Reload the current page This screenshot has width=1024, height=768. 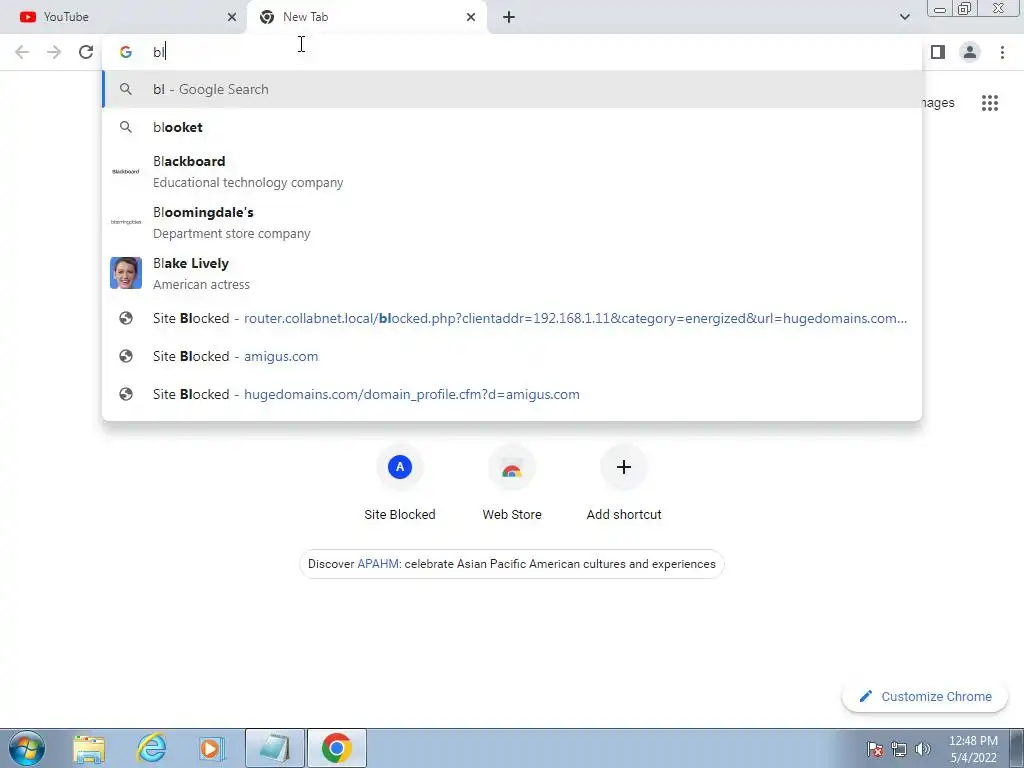click(x=86, y=52)
